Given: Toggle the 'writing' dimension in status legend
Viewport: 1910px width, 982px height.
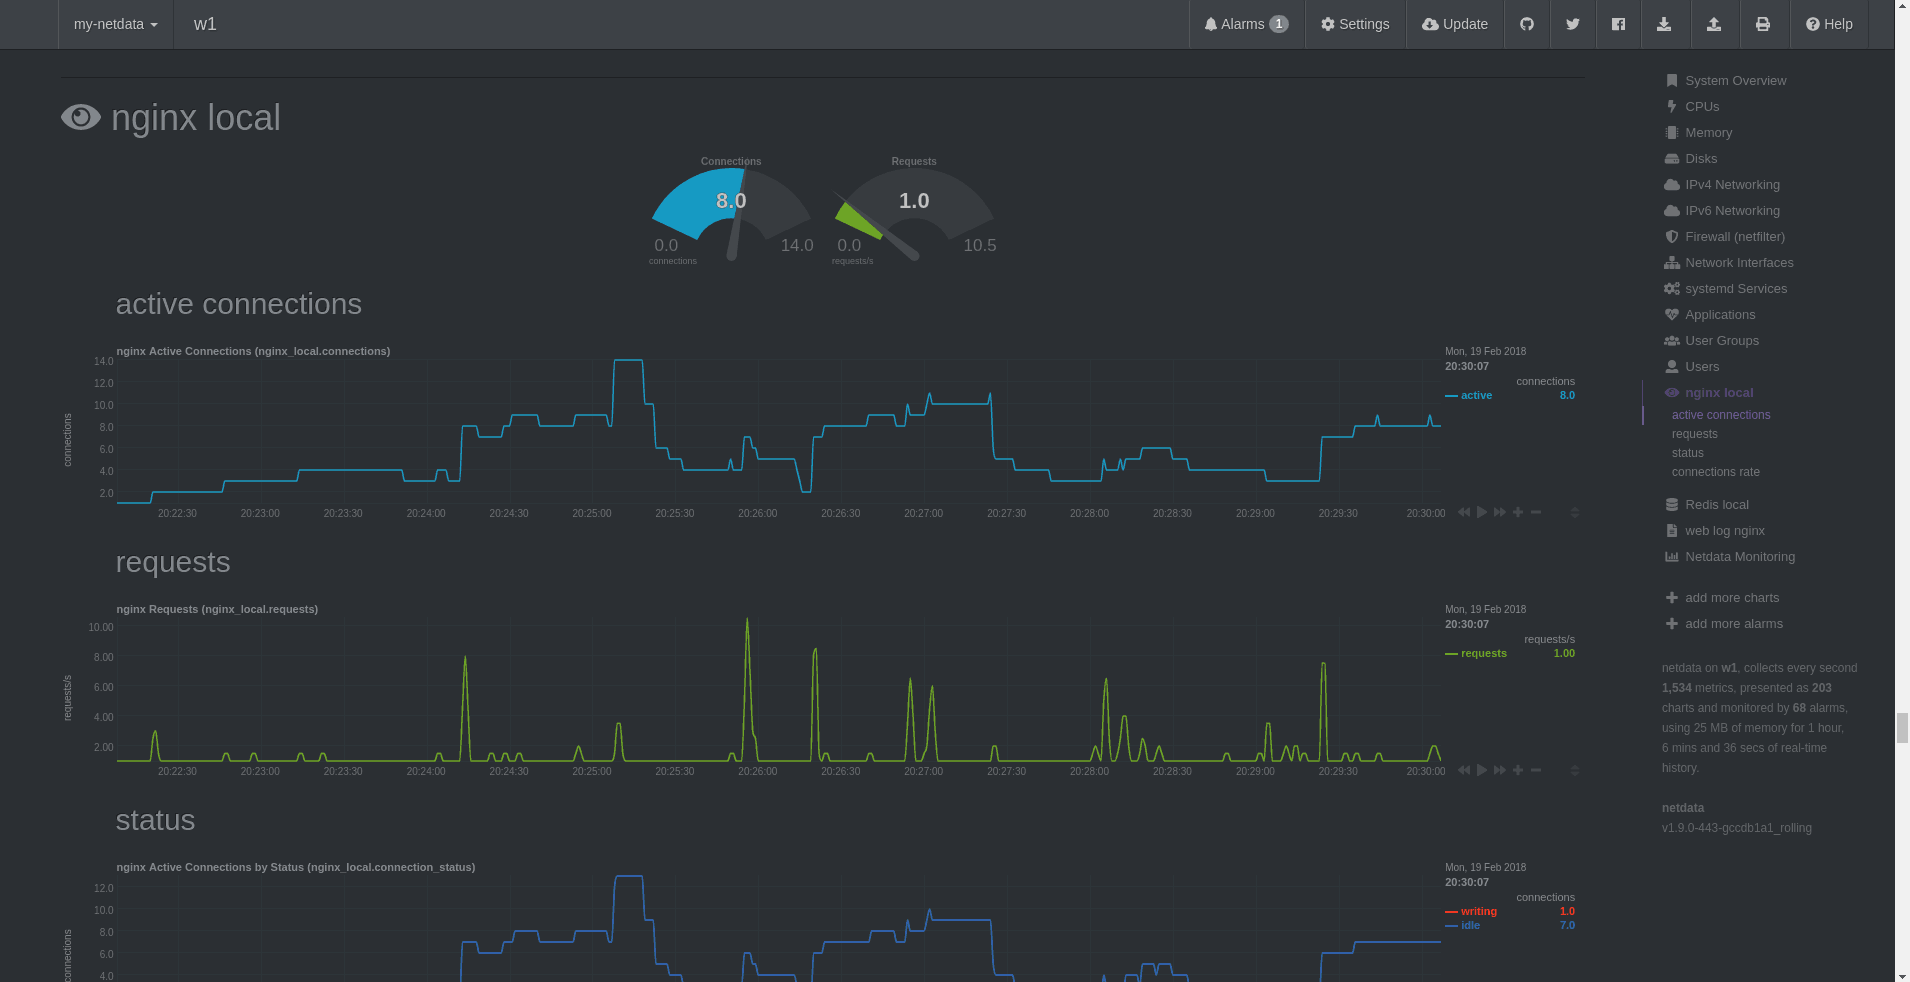Looking at the screenshot, I should (1478, 911).
